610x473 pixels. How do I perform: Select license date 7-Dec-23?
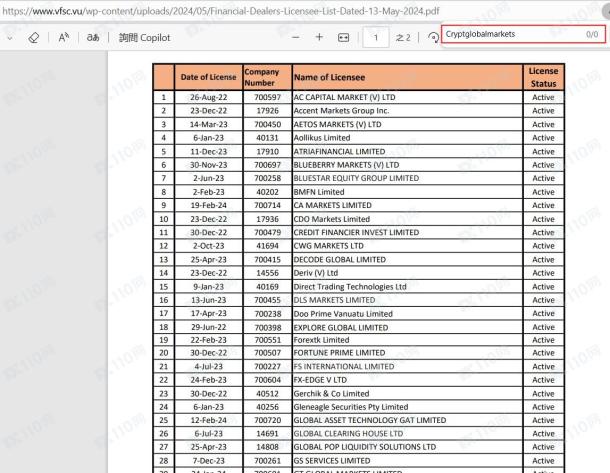pos(209,461)
